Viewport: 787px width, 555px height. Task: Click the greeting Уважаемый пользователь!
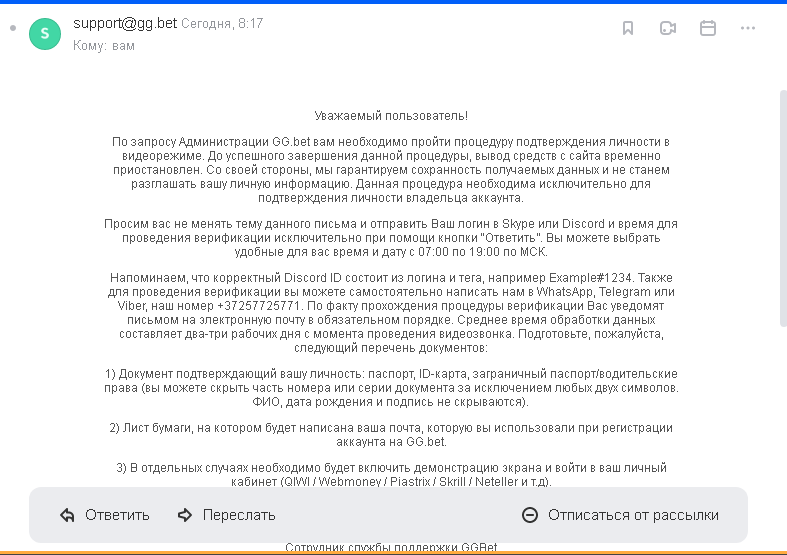pyautogui.click(x=391, y=116)
